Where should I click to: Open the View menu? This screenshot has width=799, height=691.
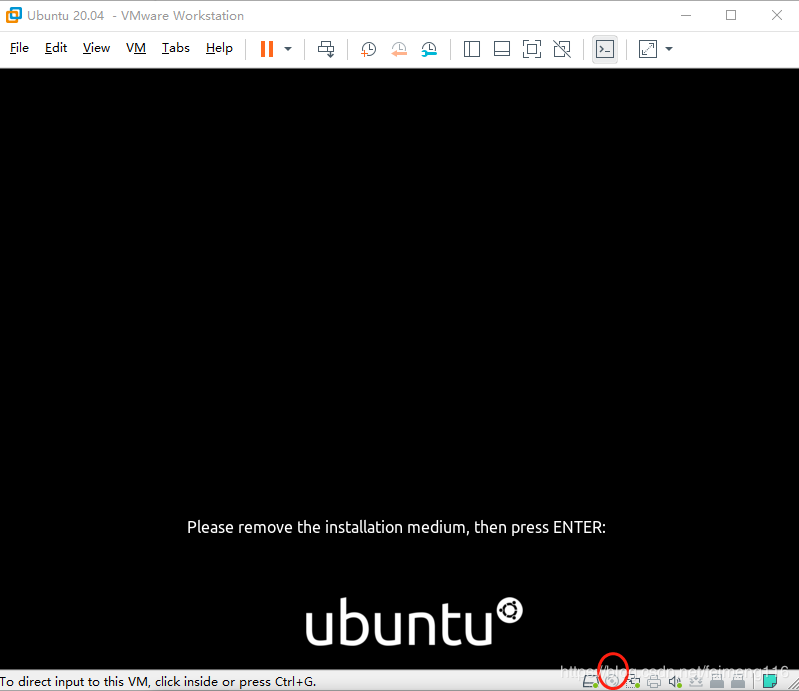coord(96,48)
